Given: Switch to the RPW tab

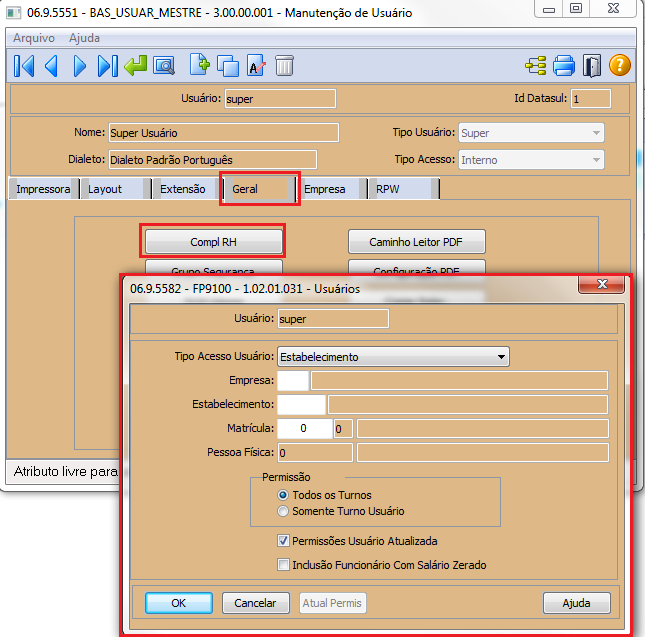Looking at the screenshot, I should [x=403, y=189].
